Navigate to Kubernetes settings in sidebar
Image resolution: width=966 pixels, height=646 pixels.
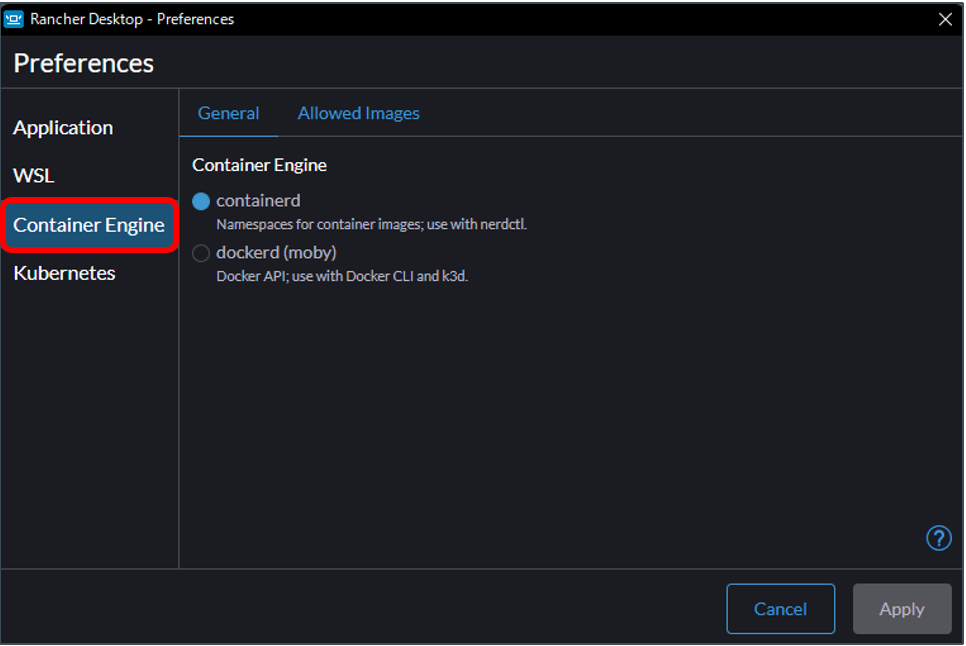[x=64, y=273]
